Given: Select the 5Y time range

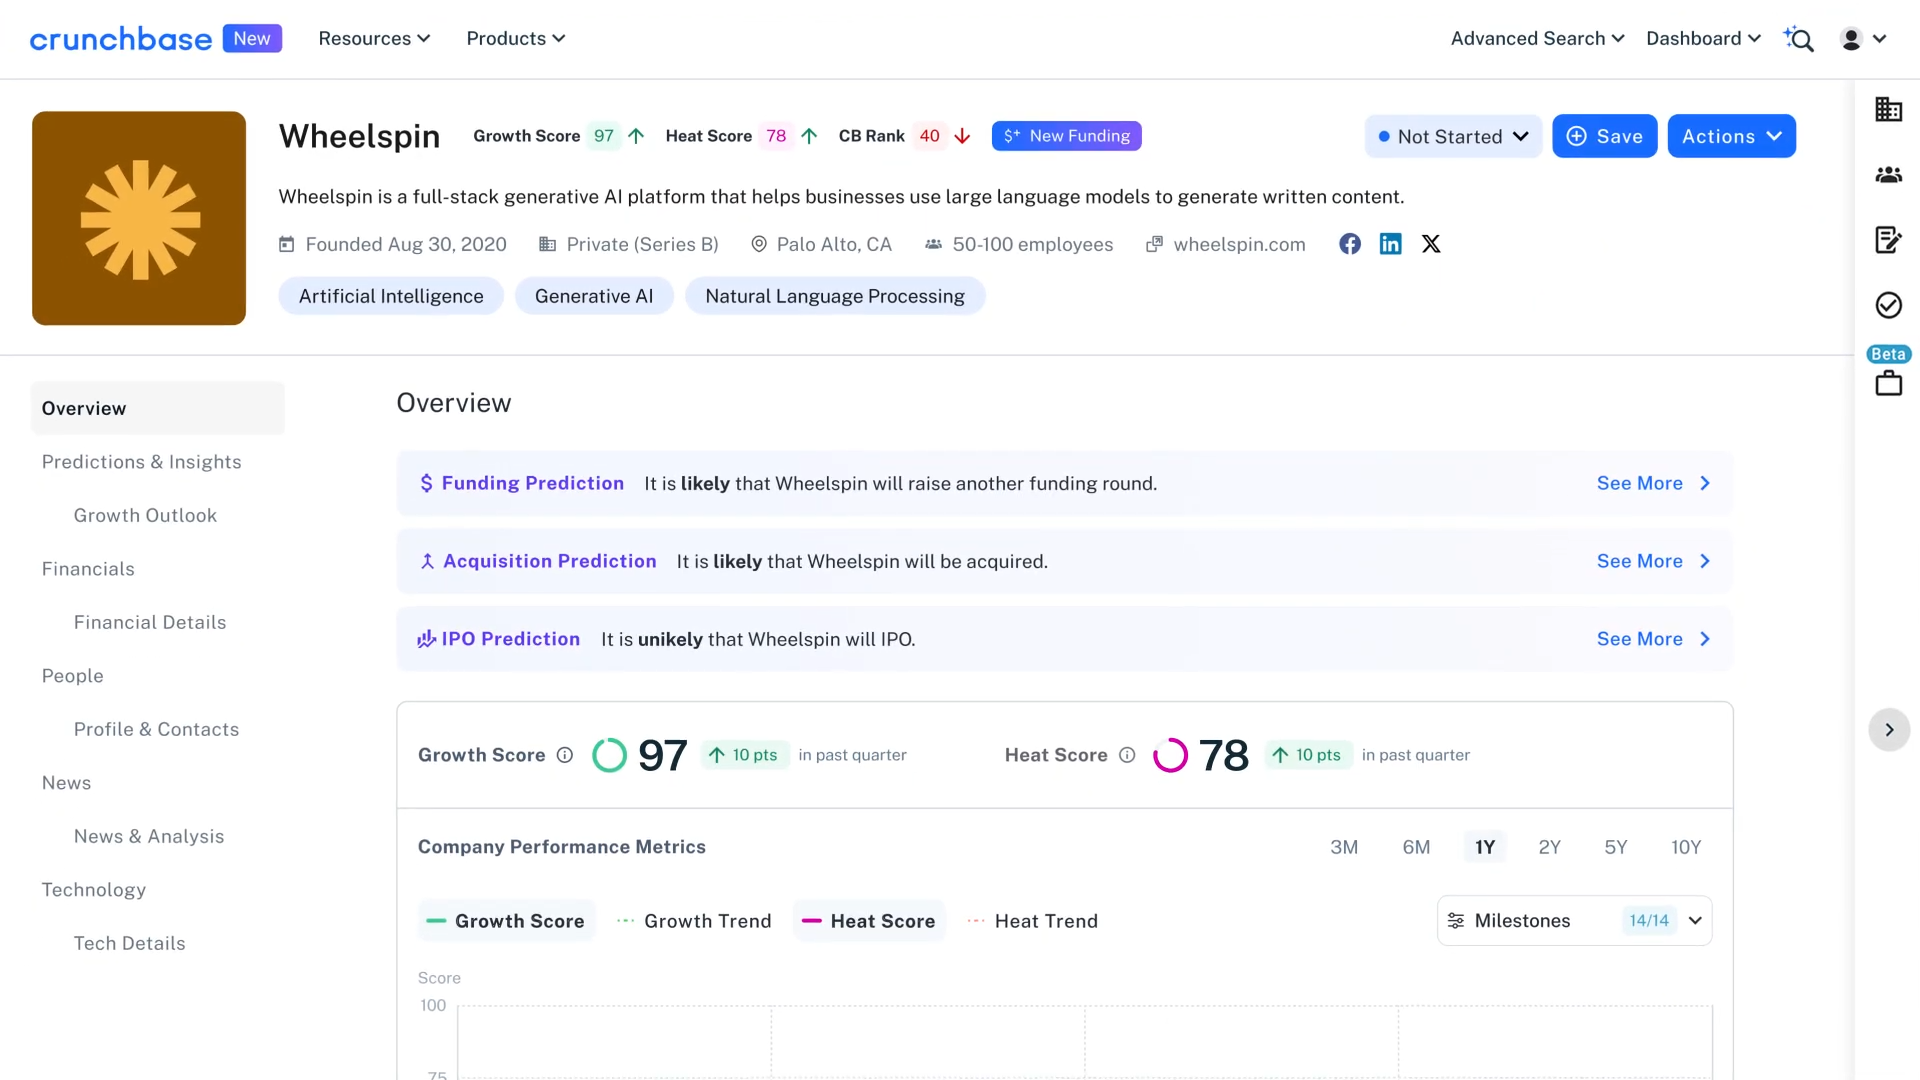Looking at the screenshot, I should click(x=1616, y=847).
